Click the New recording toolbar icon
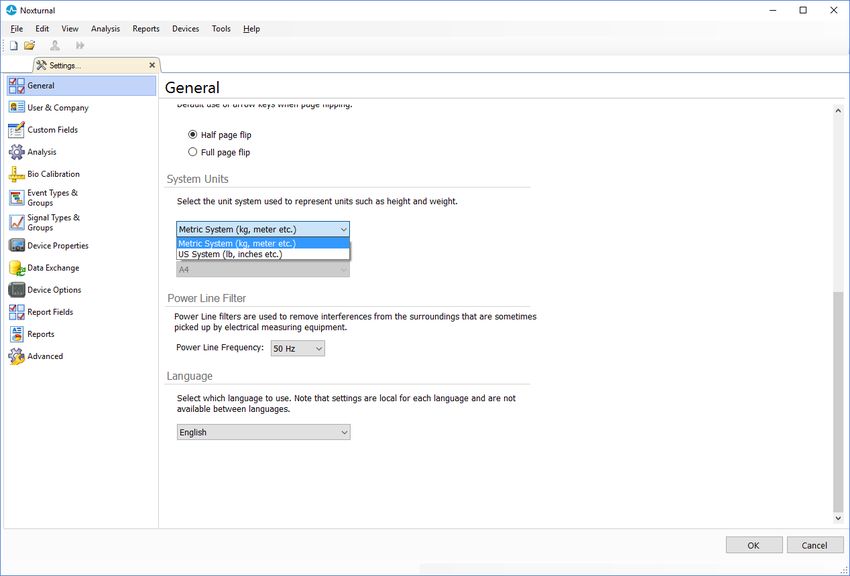850x576 pixels. pyautogui.click(x=14, y=46)
